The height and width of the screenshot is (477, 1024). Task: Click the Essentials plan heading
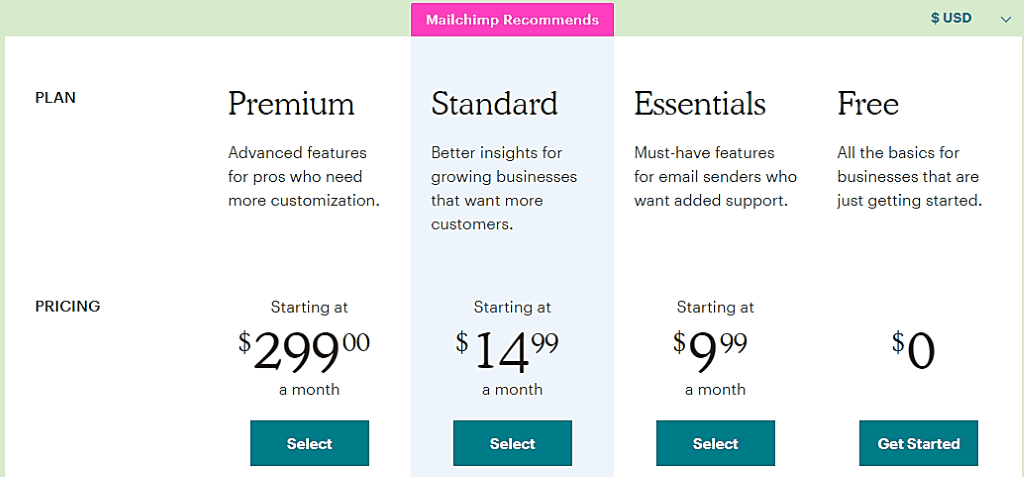click(700, 104)
